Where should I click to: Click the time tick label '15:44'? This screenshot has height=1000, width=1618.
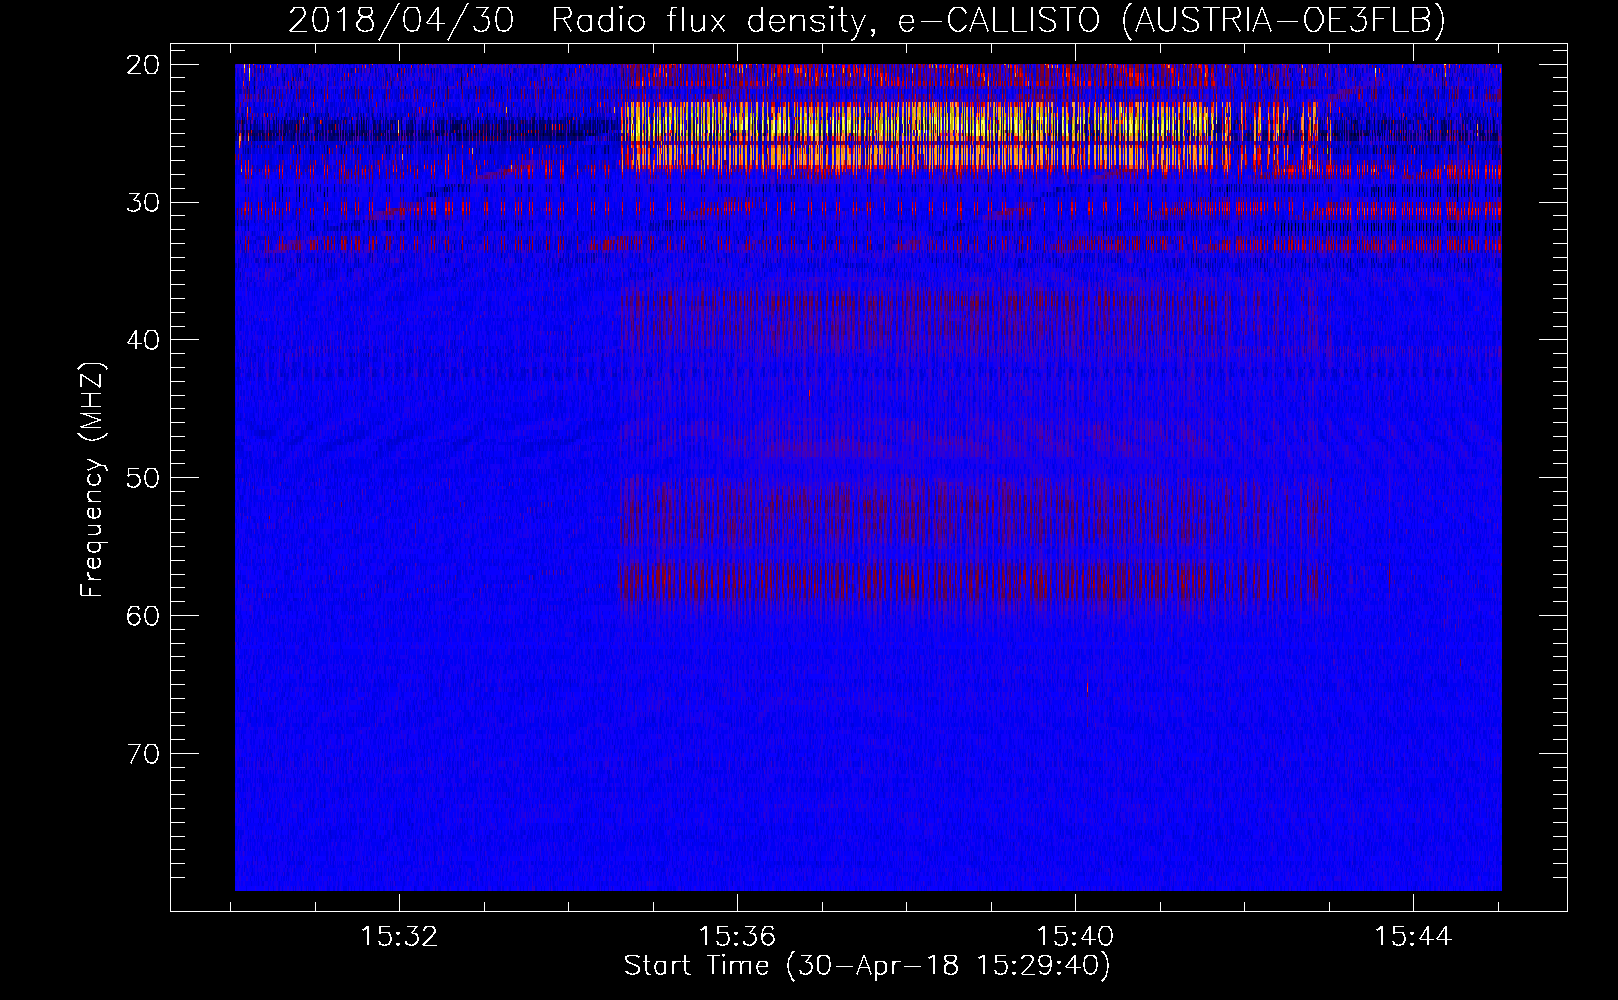pyautogui.click(x=1413, y=937)
